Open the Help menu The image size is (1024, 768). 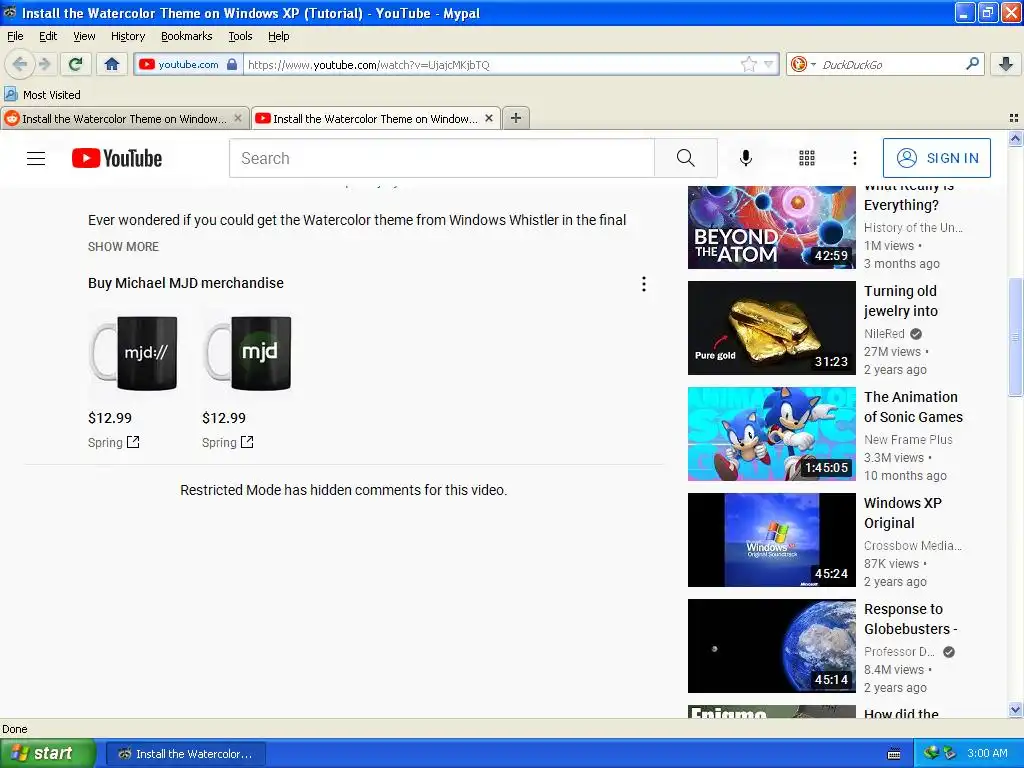pos(278,36)
